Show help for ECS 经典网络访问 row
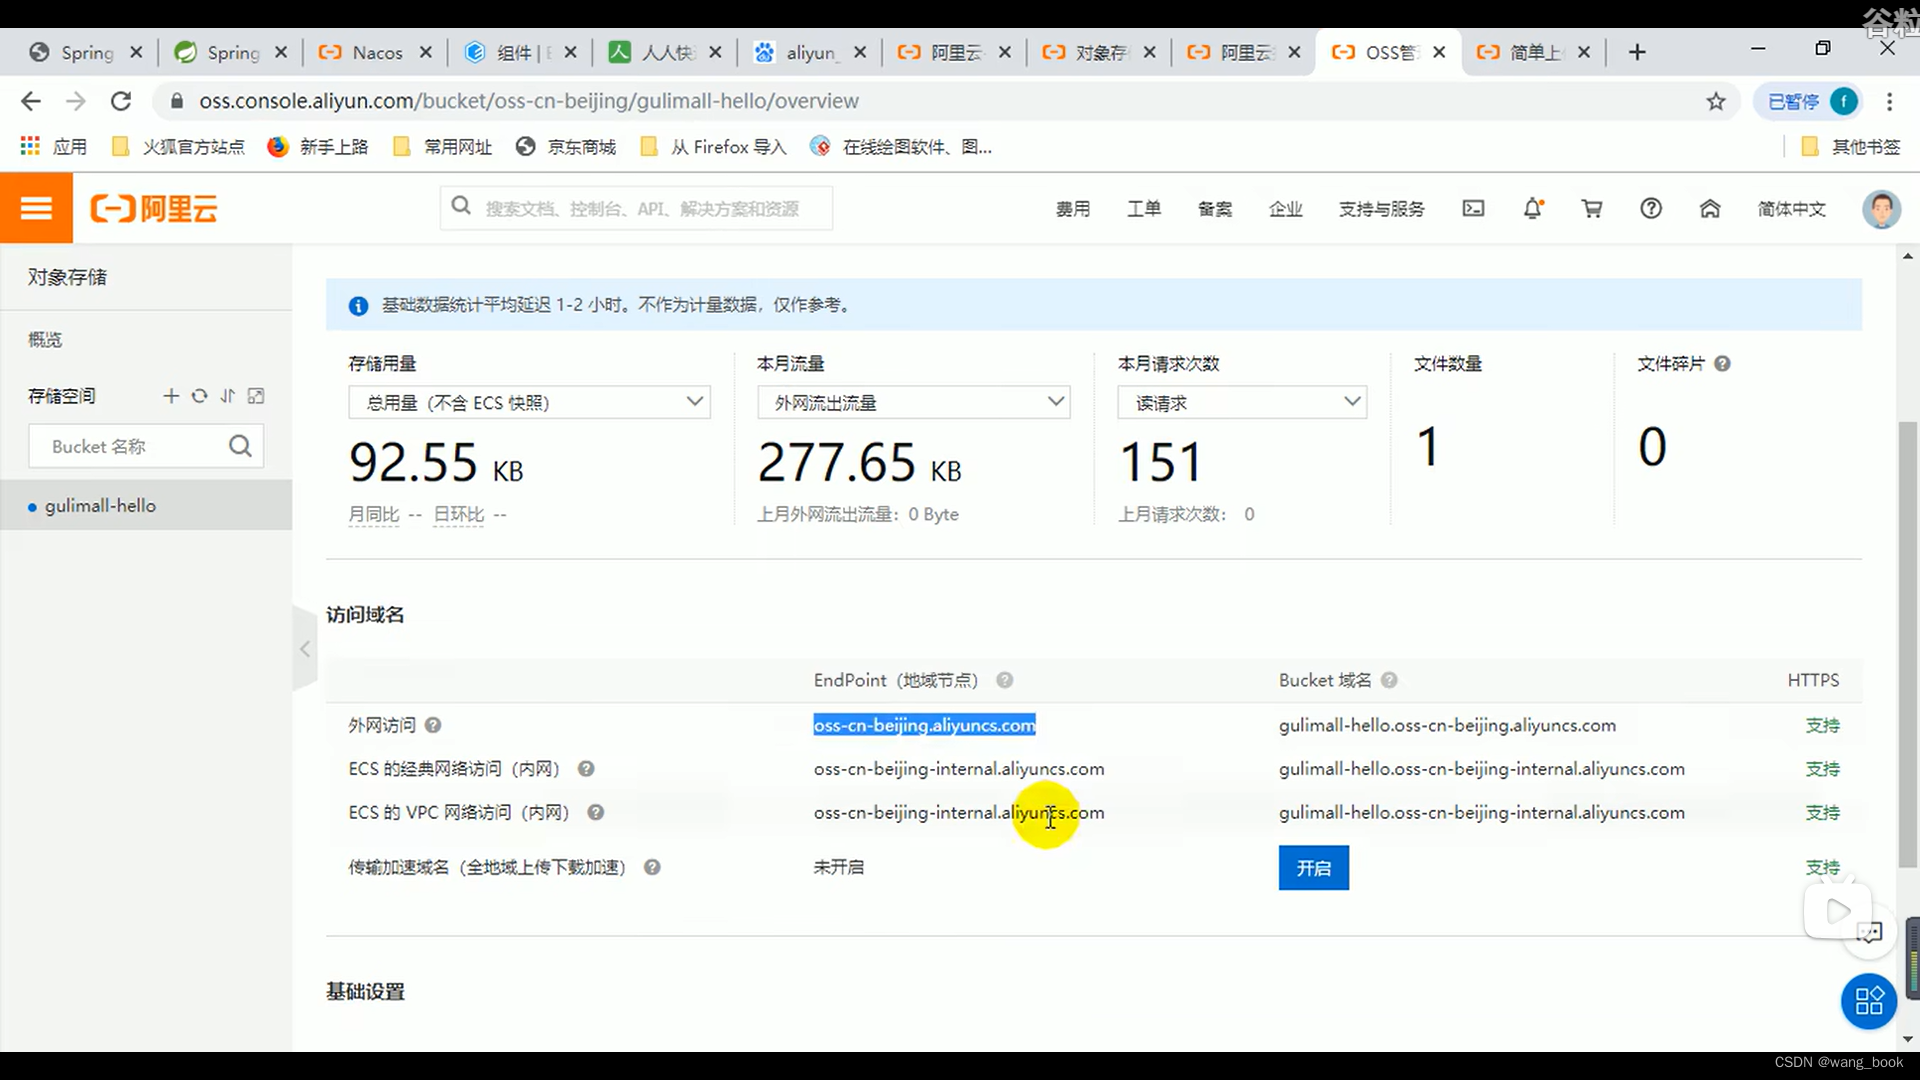Image resolution: width=1920 pixels, height=1080 pixels. point(586,769)
